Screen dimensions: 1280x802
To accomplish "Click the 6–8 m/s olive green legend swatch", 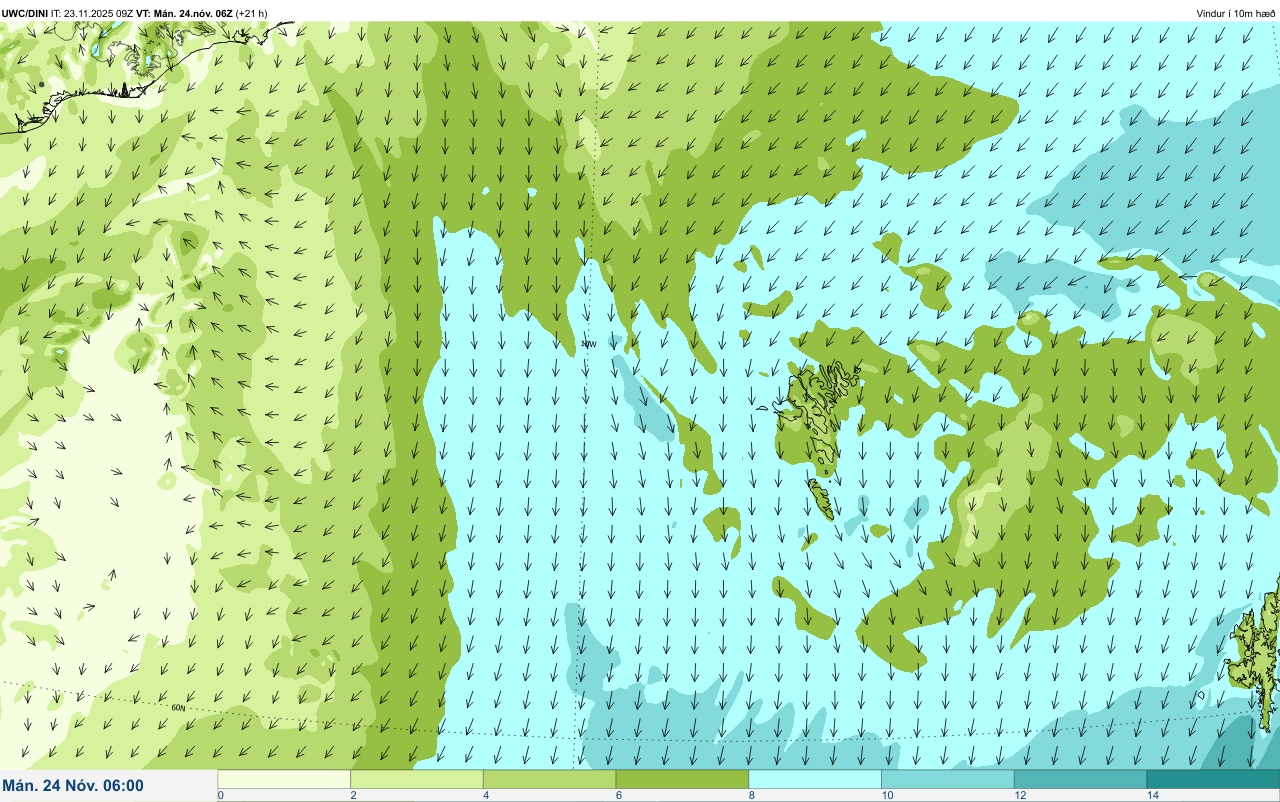I will [682, 779].
